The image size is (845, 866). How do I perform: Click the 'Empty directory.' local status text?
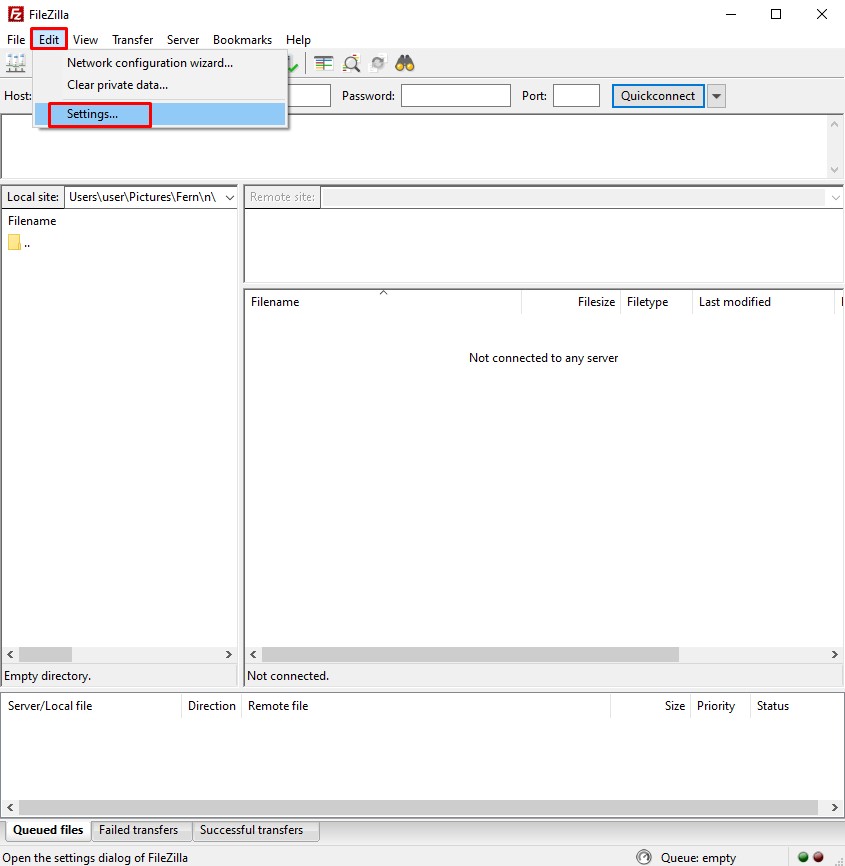point(47,675)
